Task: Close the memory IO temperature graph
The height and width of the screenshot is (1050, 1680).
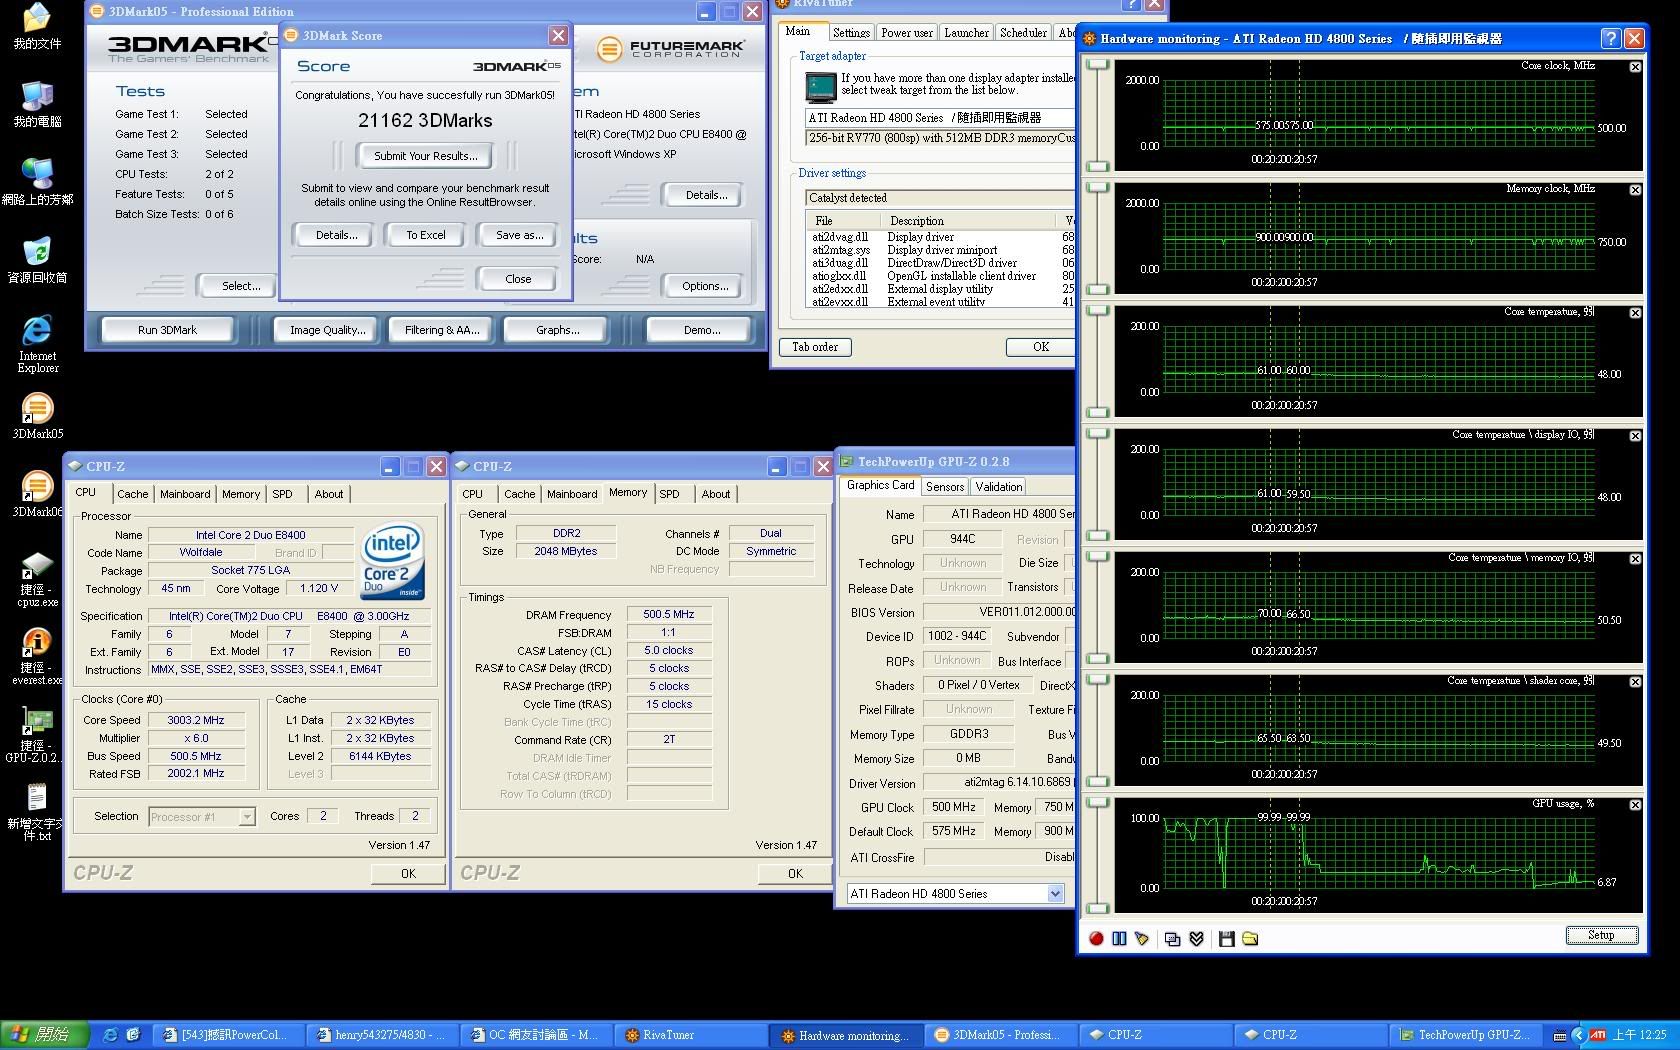Action: point(1635,559)
